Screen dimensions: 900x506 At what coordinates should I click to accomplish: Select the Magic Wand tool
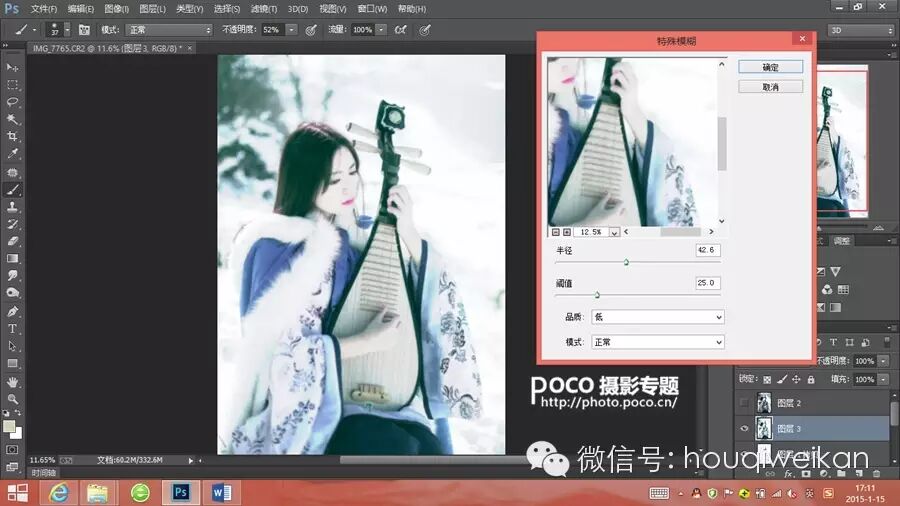coord(12,119)
